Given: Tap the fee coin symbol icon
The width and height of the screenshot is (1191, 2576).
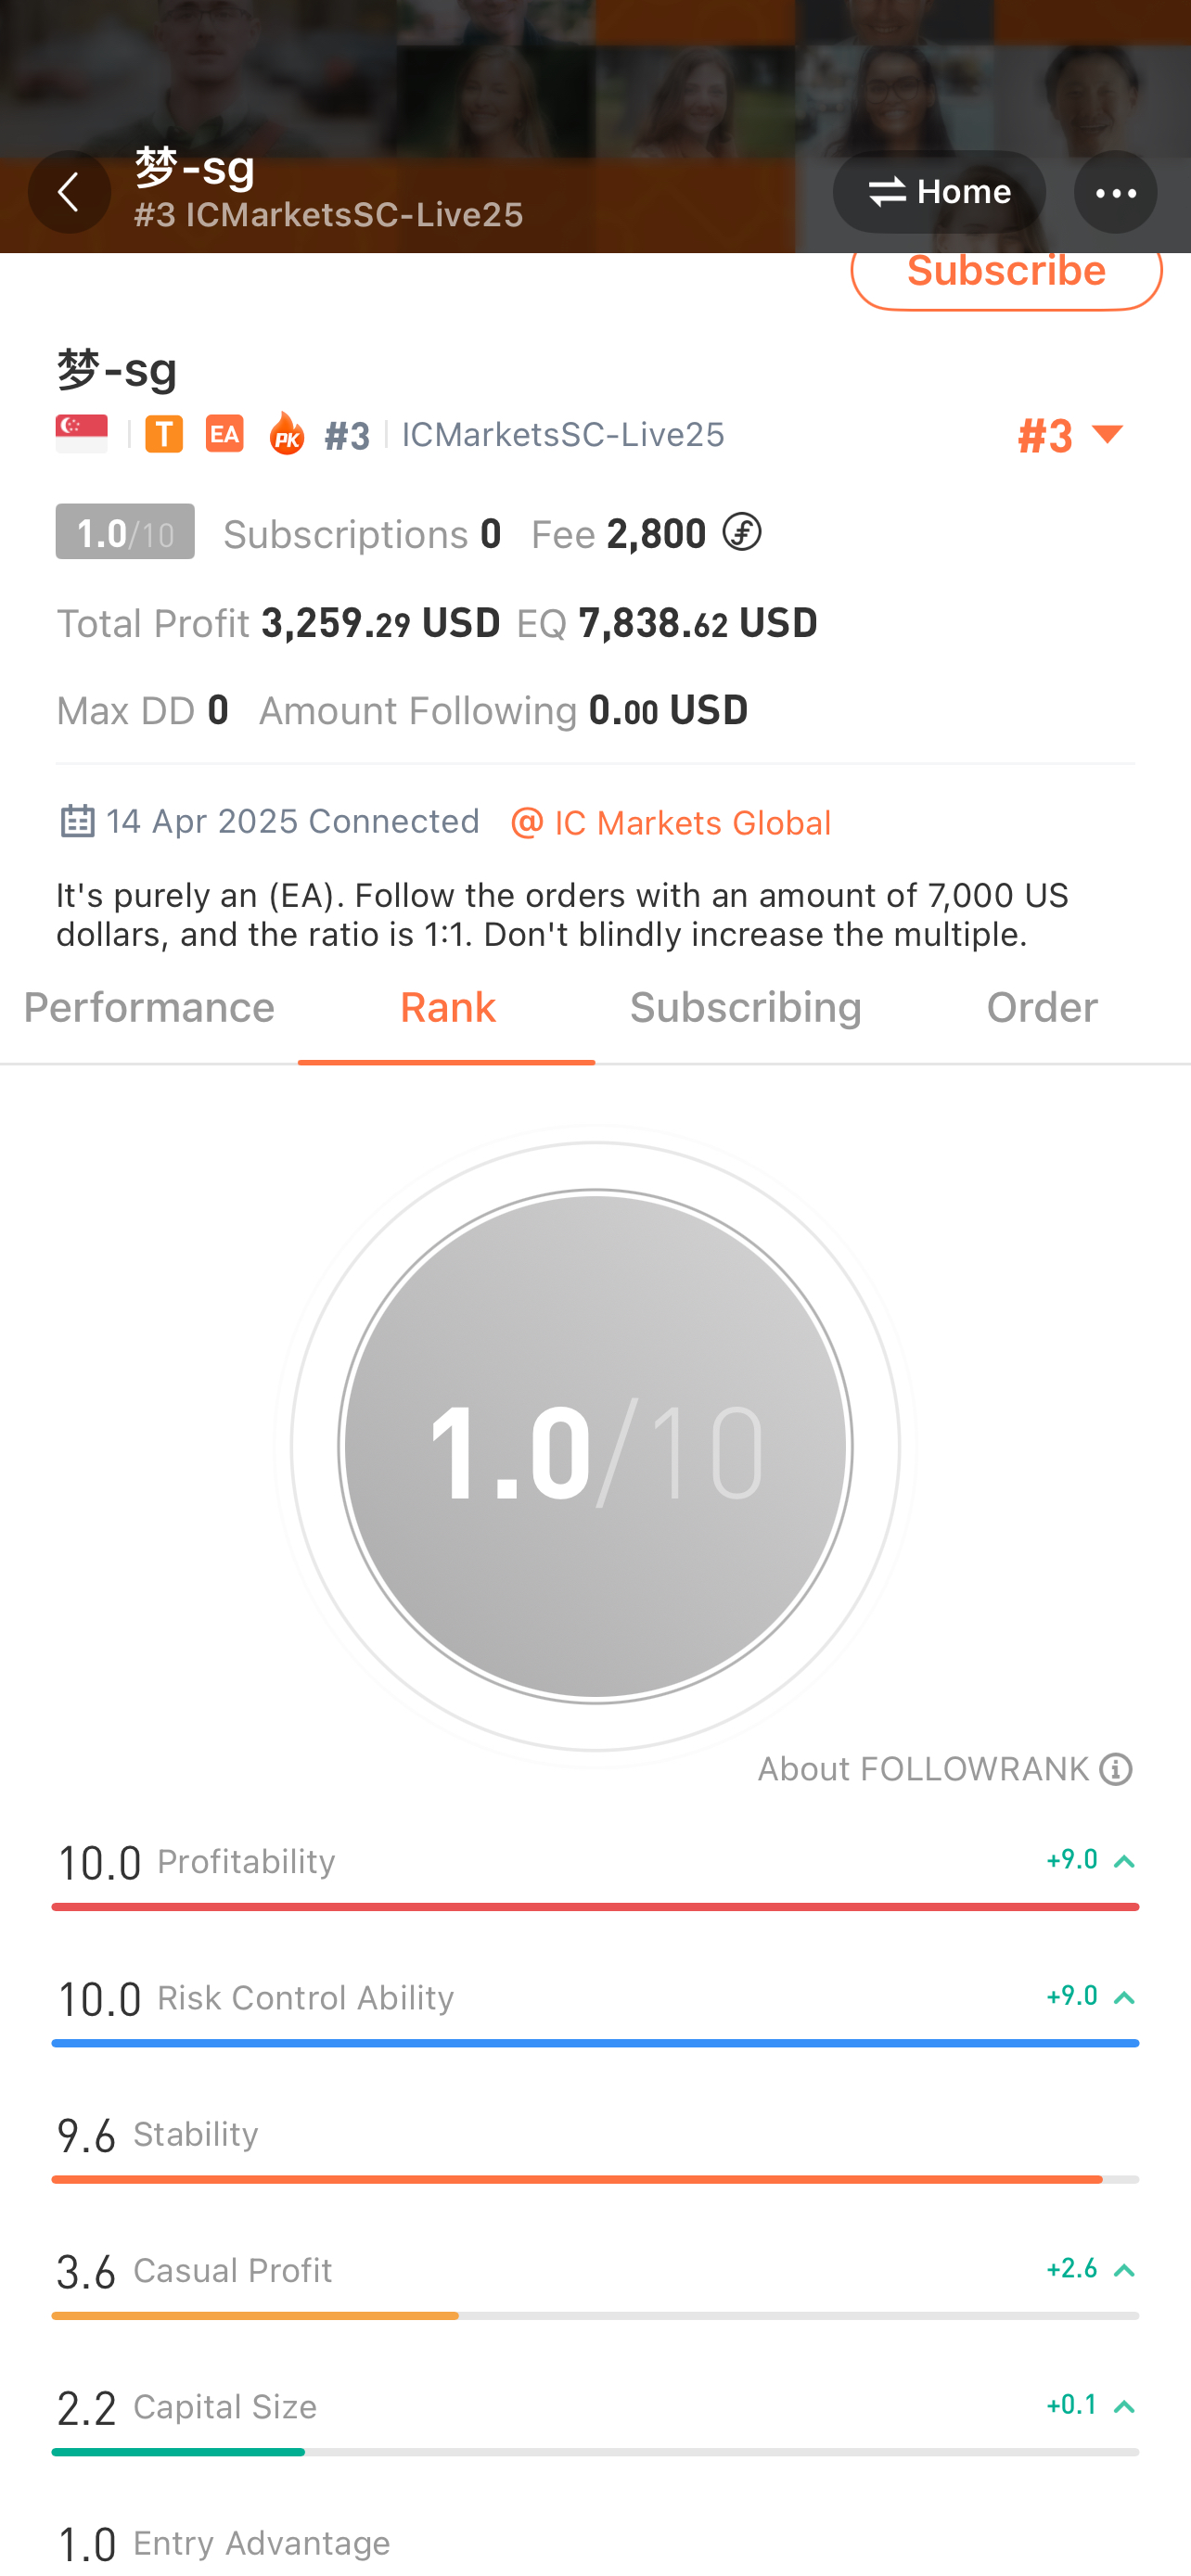Looking at the screenshot, I should pyautogui.click(x=742, y=532).
